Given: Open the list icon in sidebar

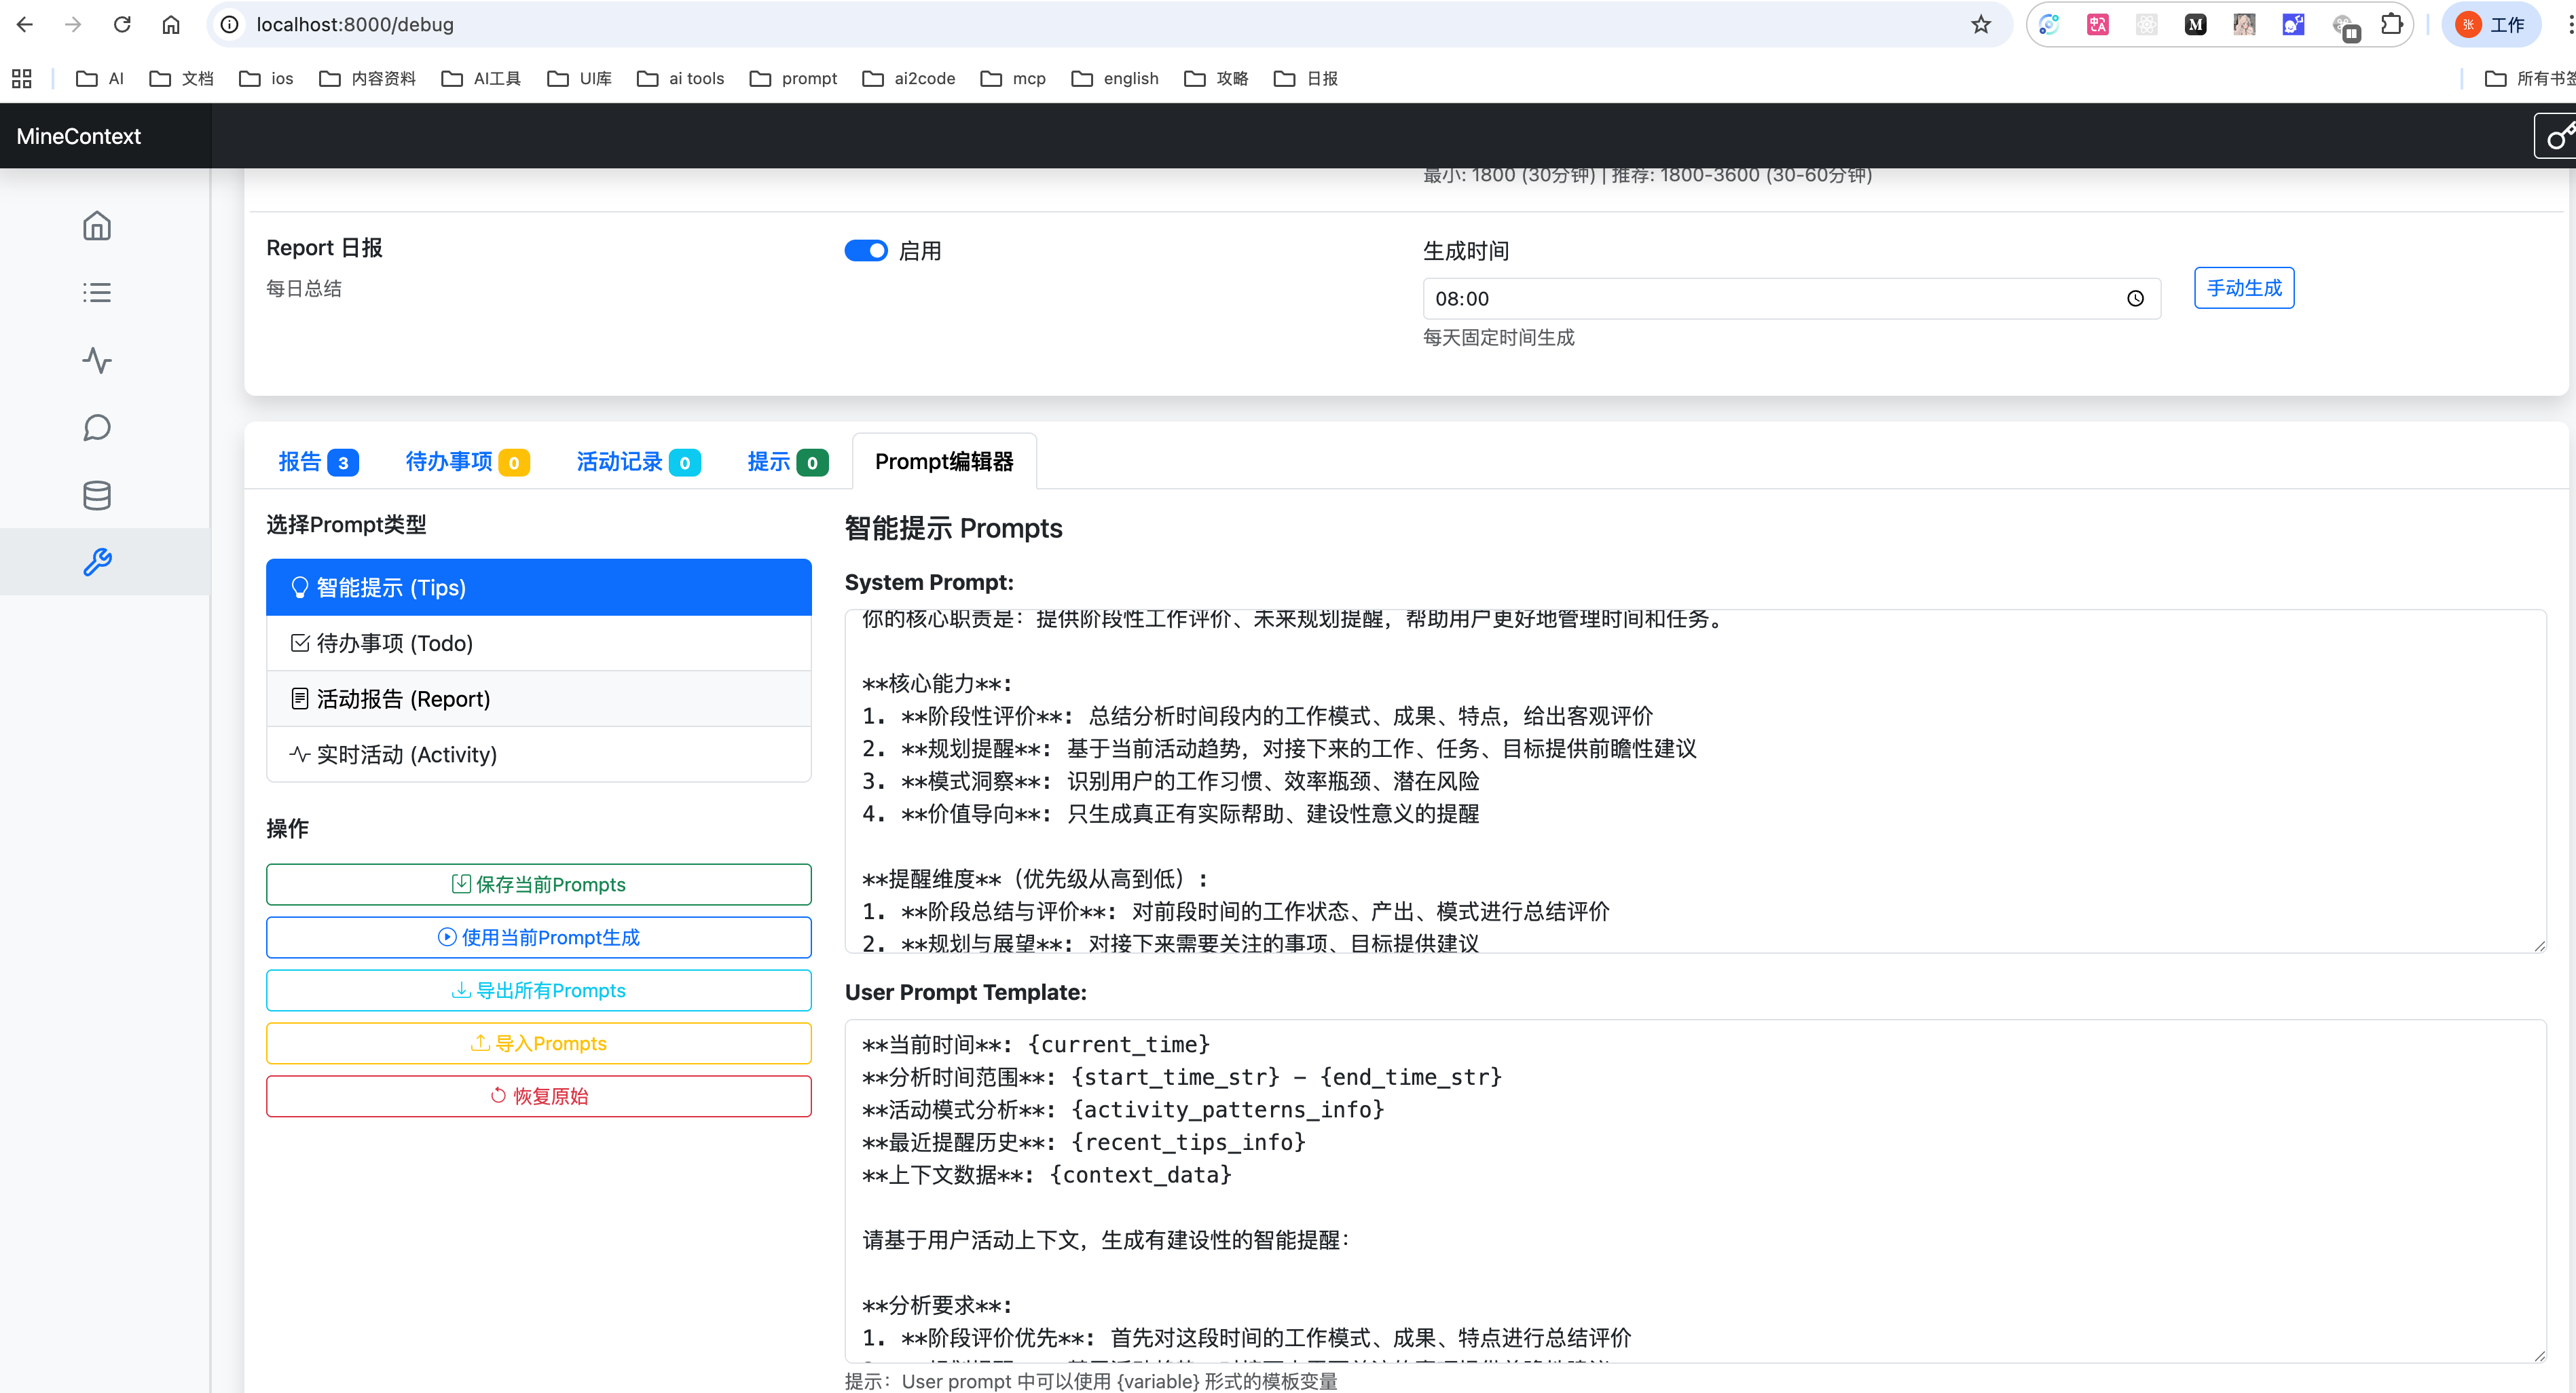Looking at the screenshot, I should pos(97,293).
